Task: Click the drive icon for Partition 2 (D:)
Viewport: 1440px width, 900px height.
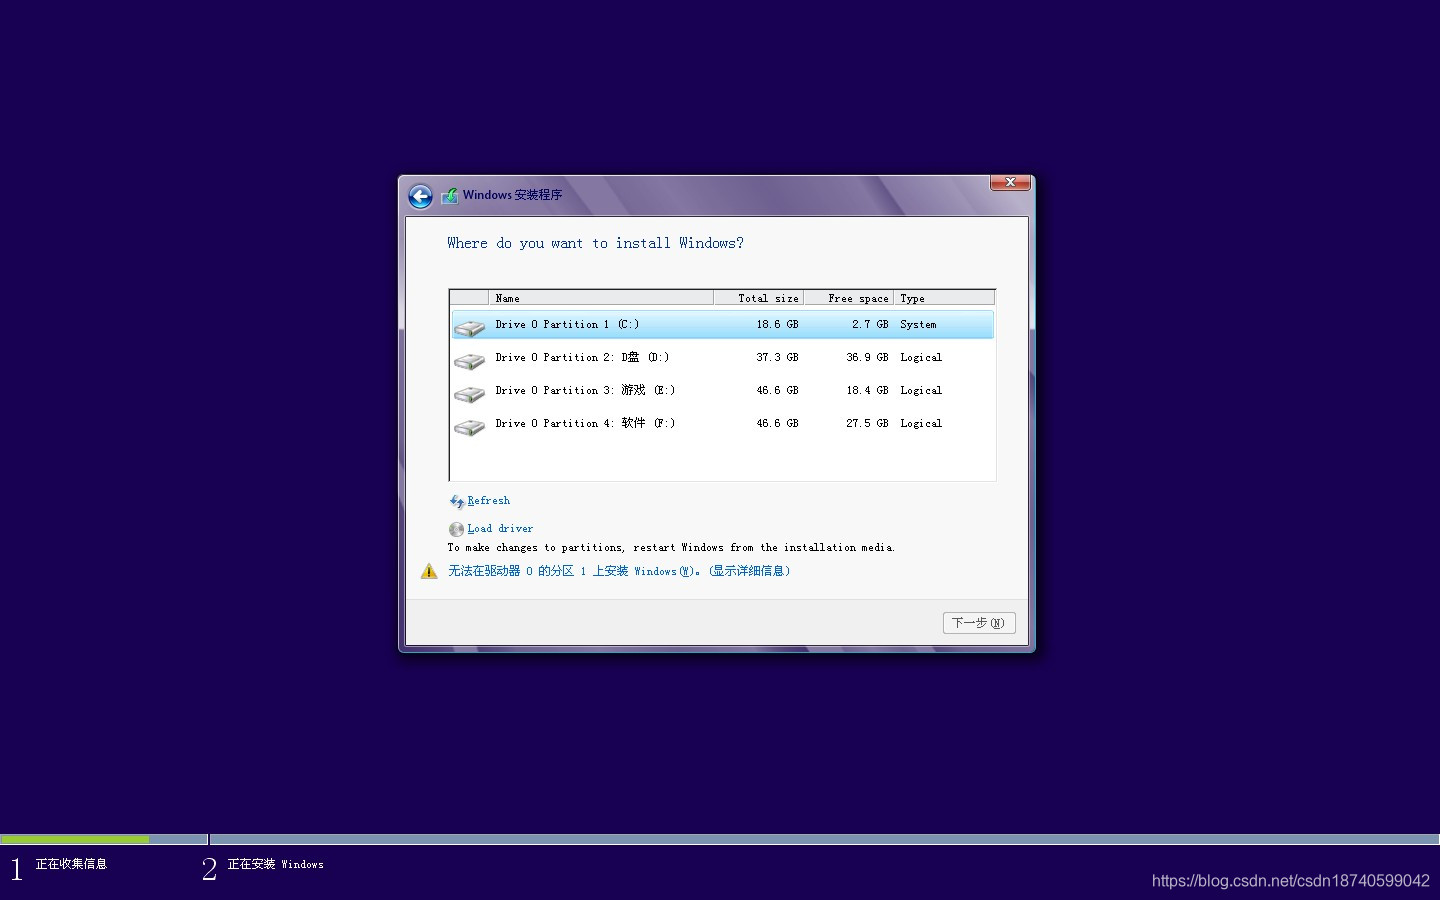Action: [469, 360]
